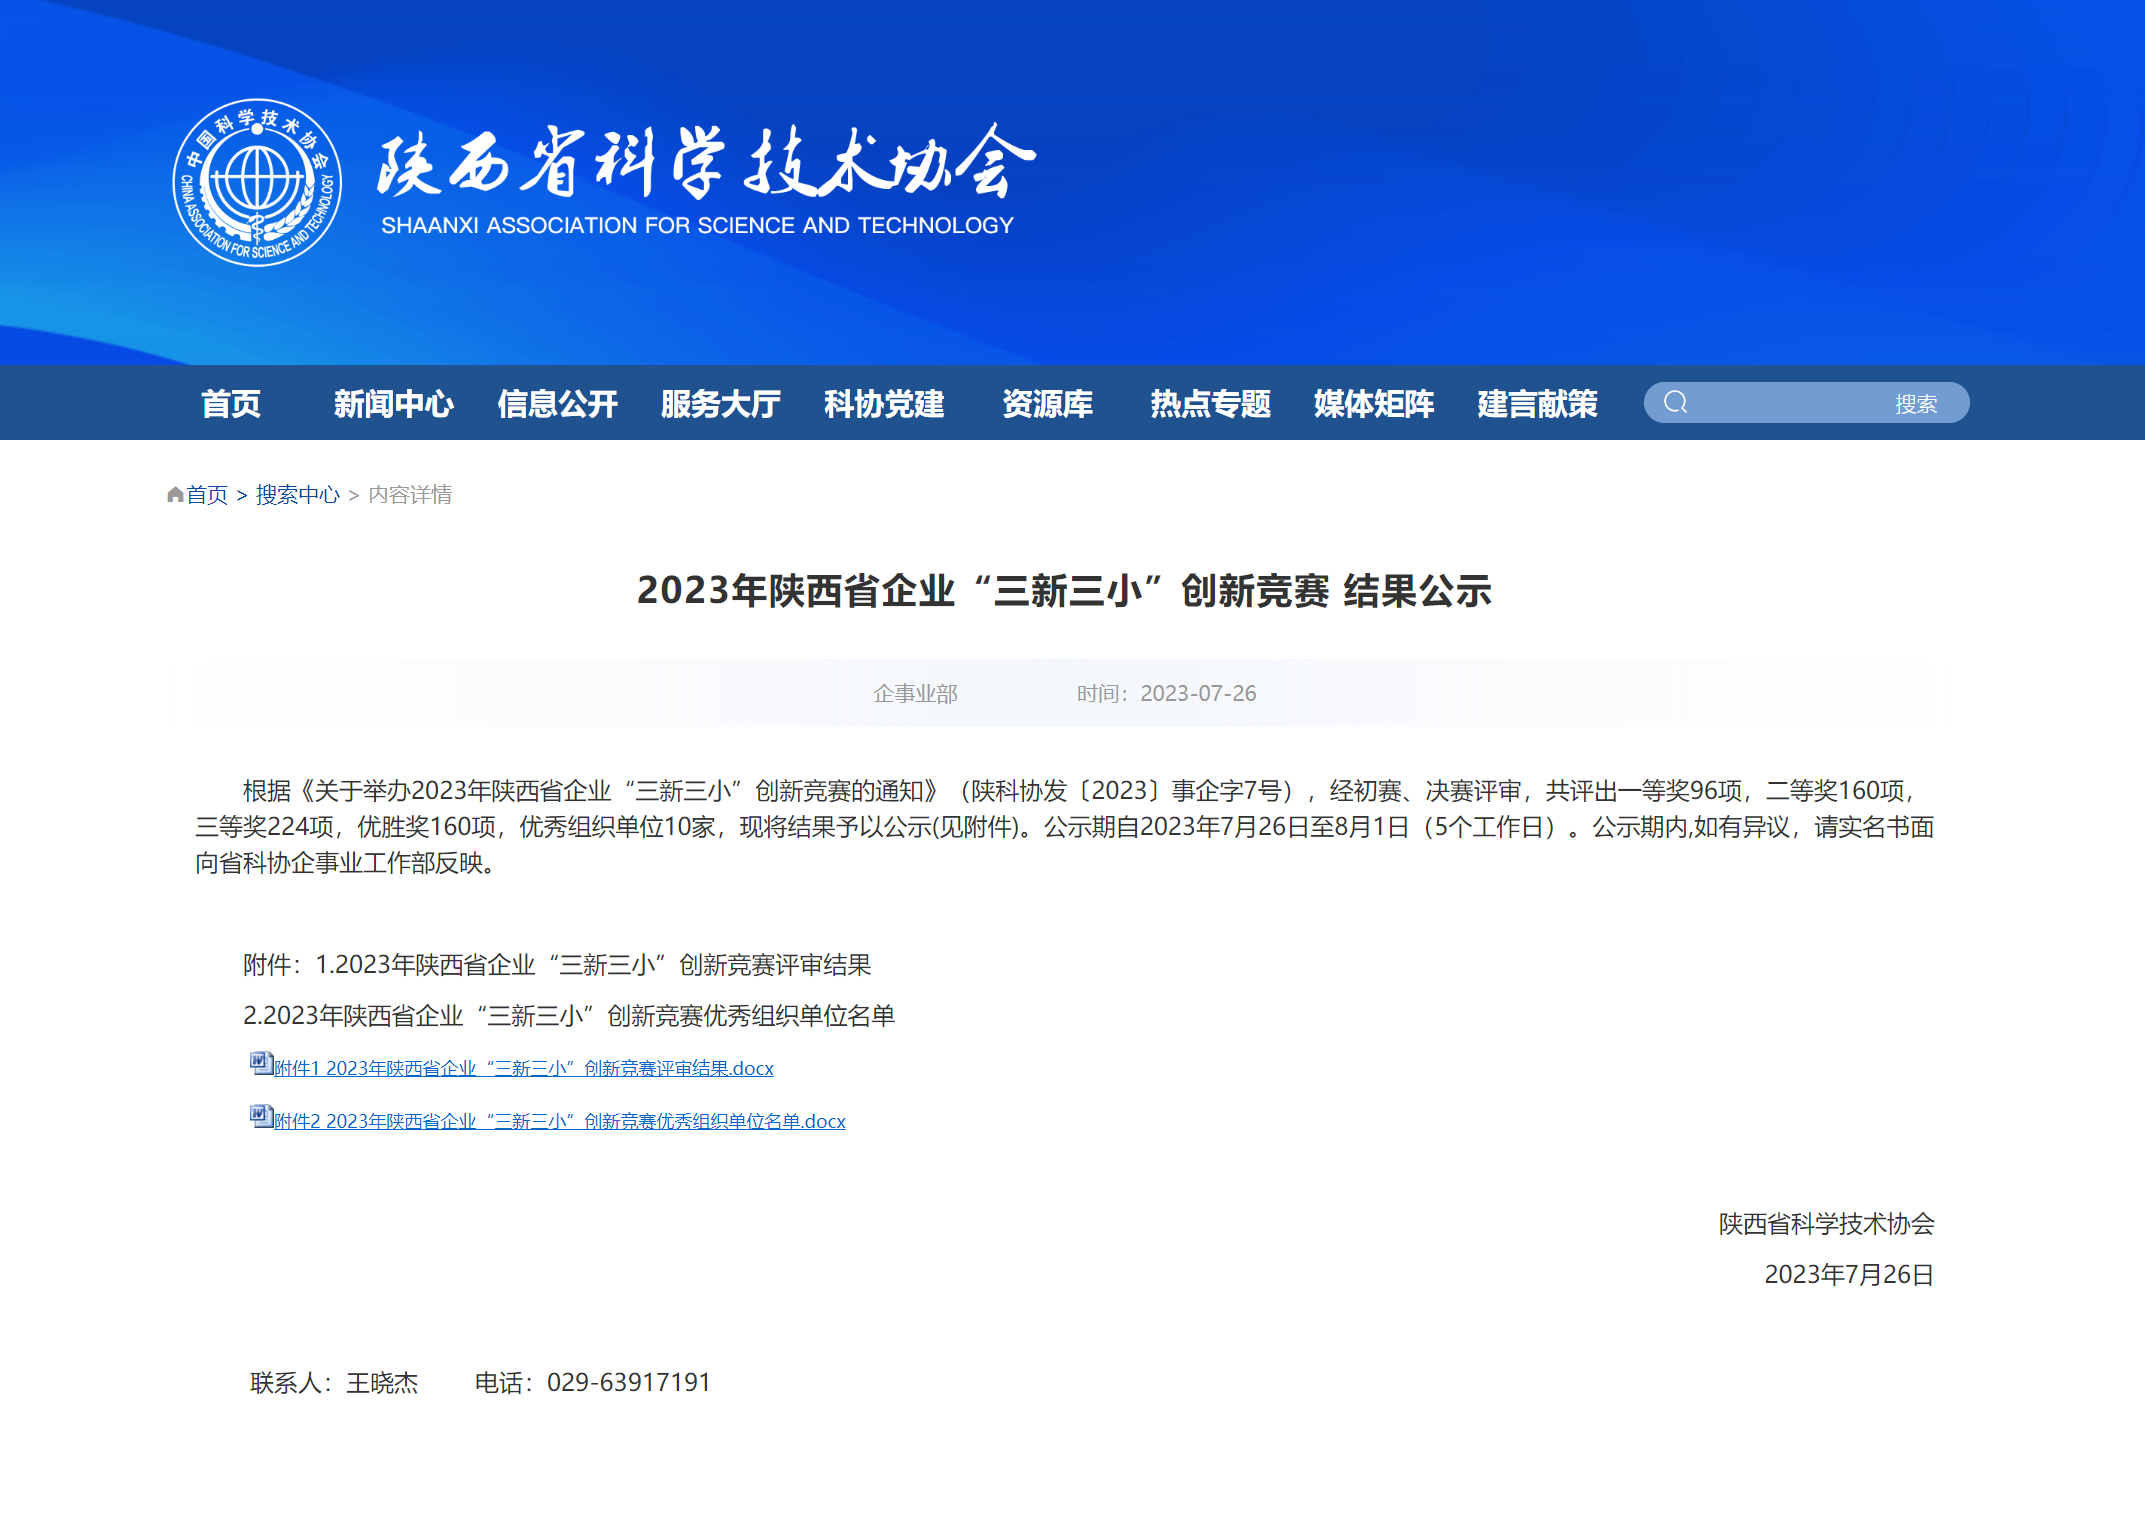This screenshot has height=1514, width=2145.
Task: Open the 科协党建 menu
Action: [x=884, y=403]
